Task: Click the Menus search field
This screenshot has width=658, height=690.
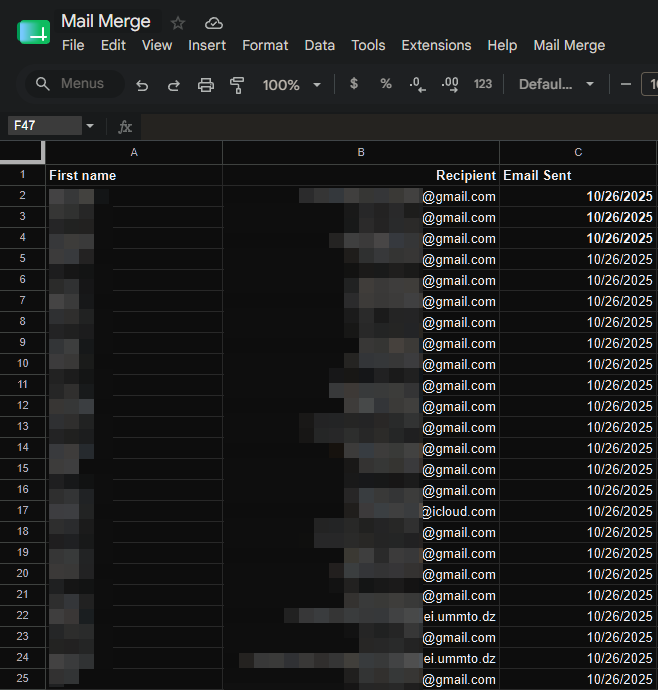Action: pos(75,84)
